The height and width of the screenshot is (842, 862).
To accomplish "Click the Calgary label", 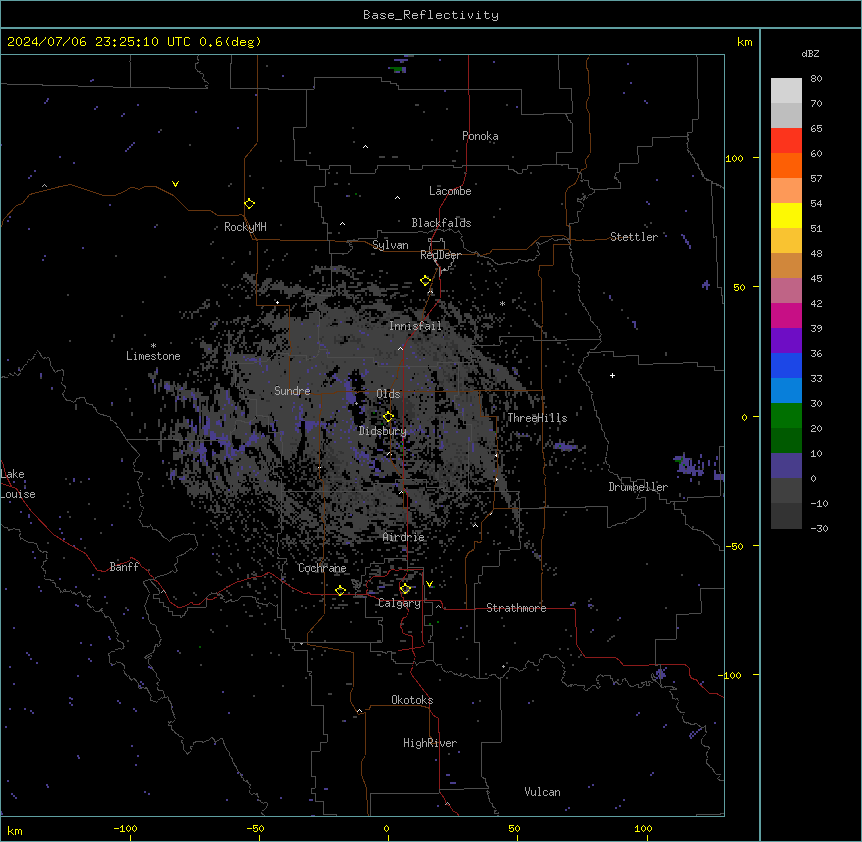I will pos(399,603).
